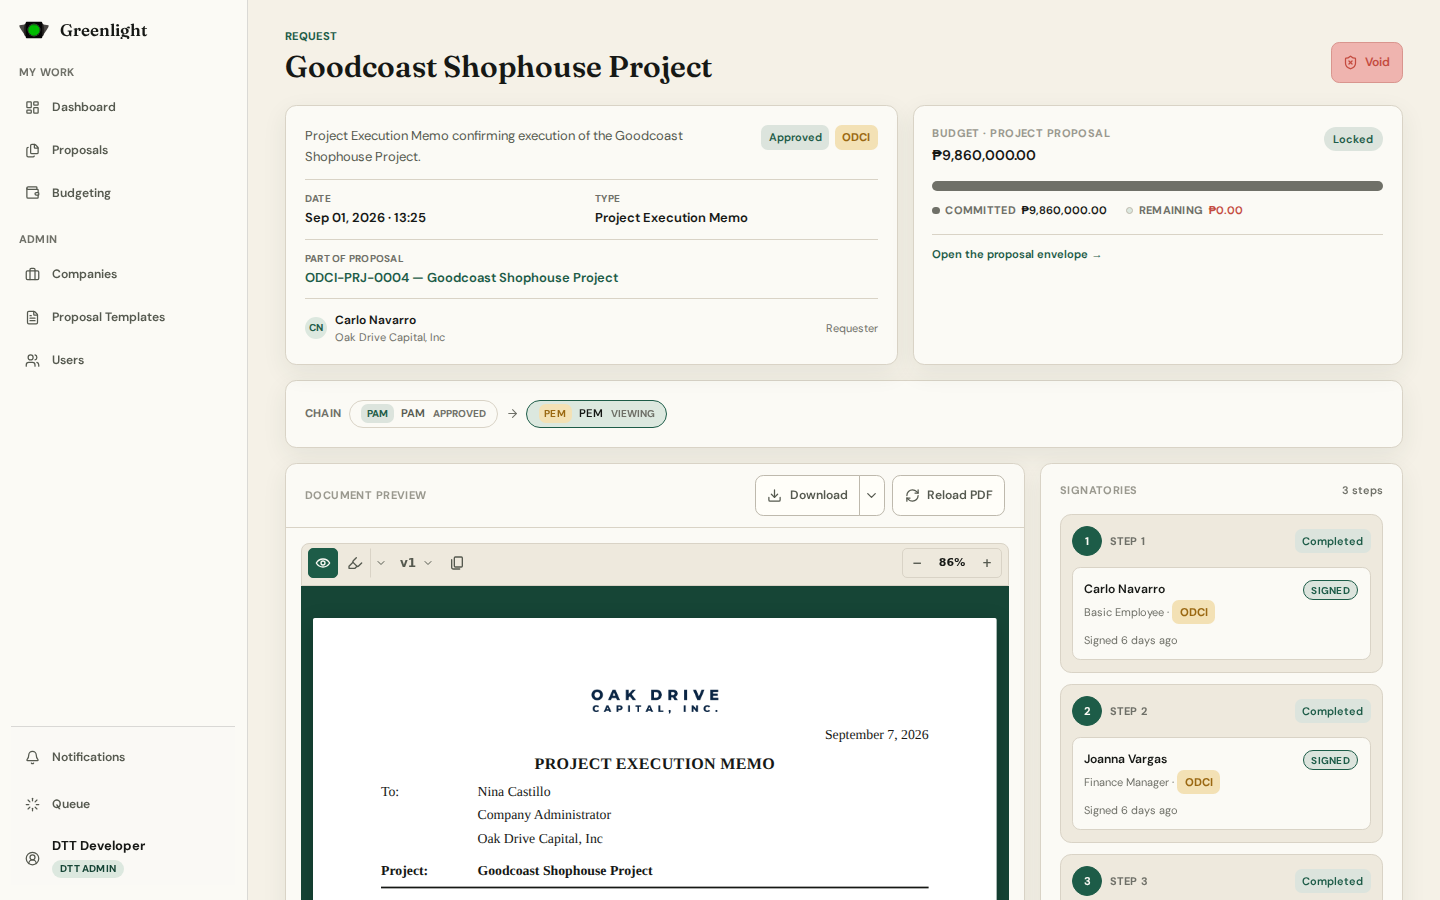Viewport: 1440px width, 900px height.
Task: Void this request
Action: point(1367,62)
